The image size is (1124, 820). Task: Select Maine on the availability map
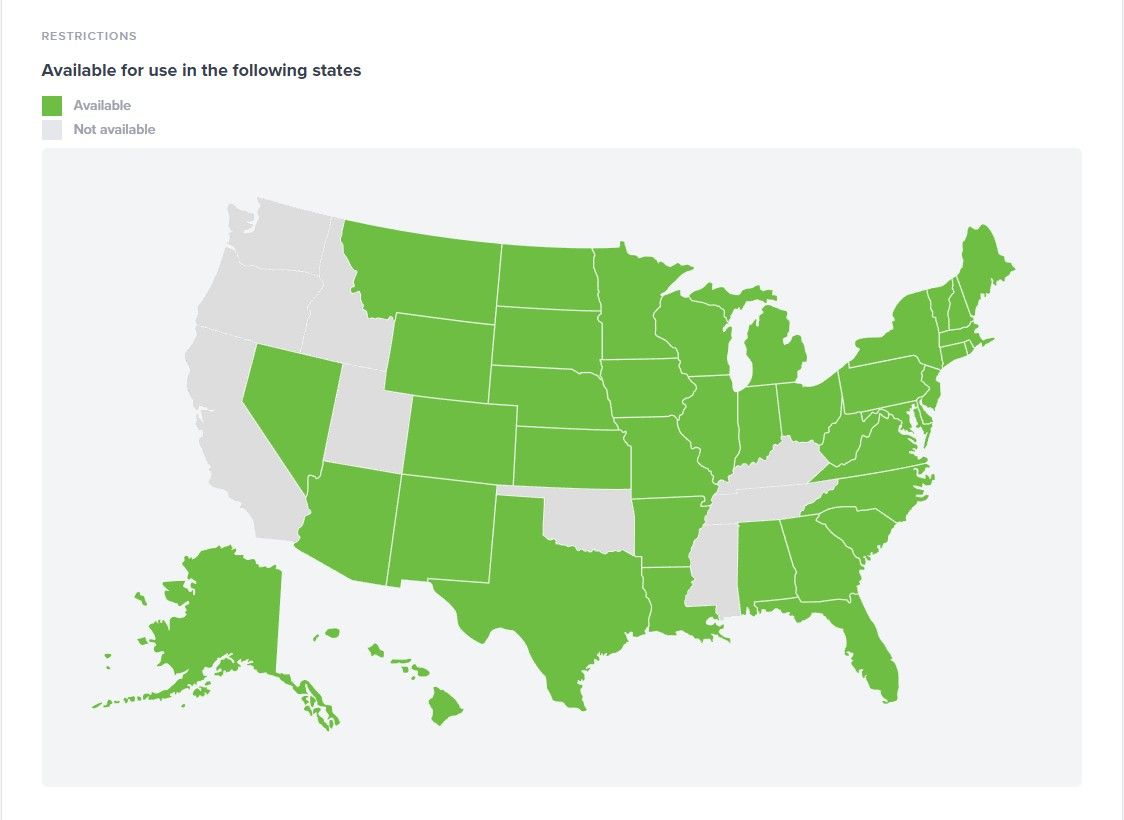point(985,265)
